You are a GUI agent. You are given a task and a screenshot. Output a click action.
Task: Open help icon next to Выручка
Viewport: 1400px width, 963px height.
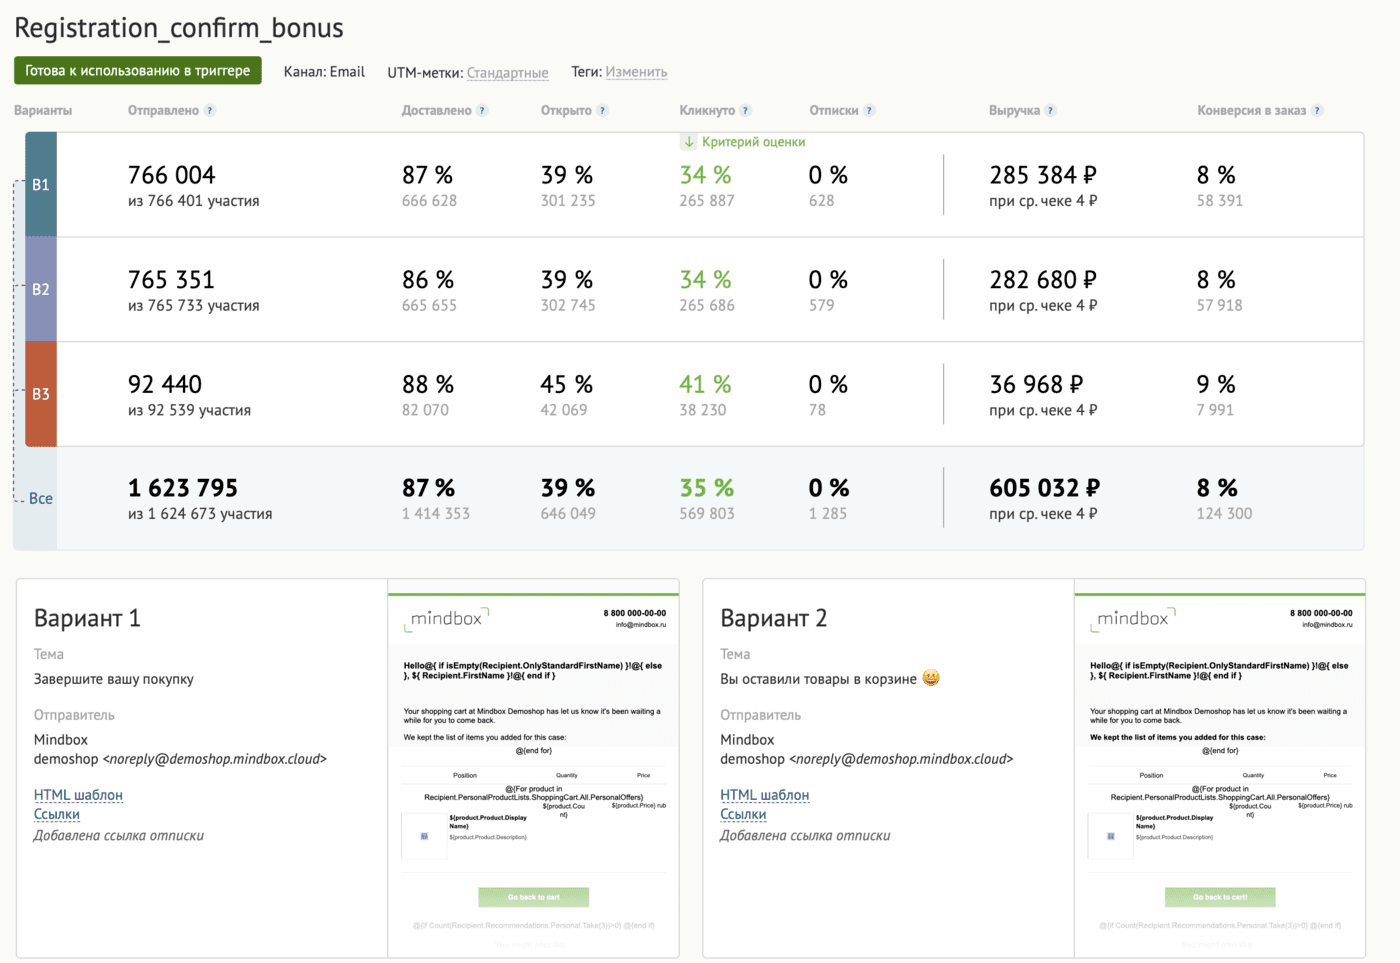(1051, 111)
